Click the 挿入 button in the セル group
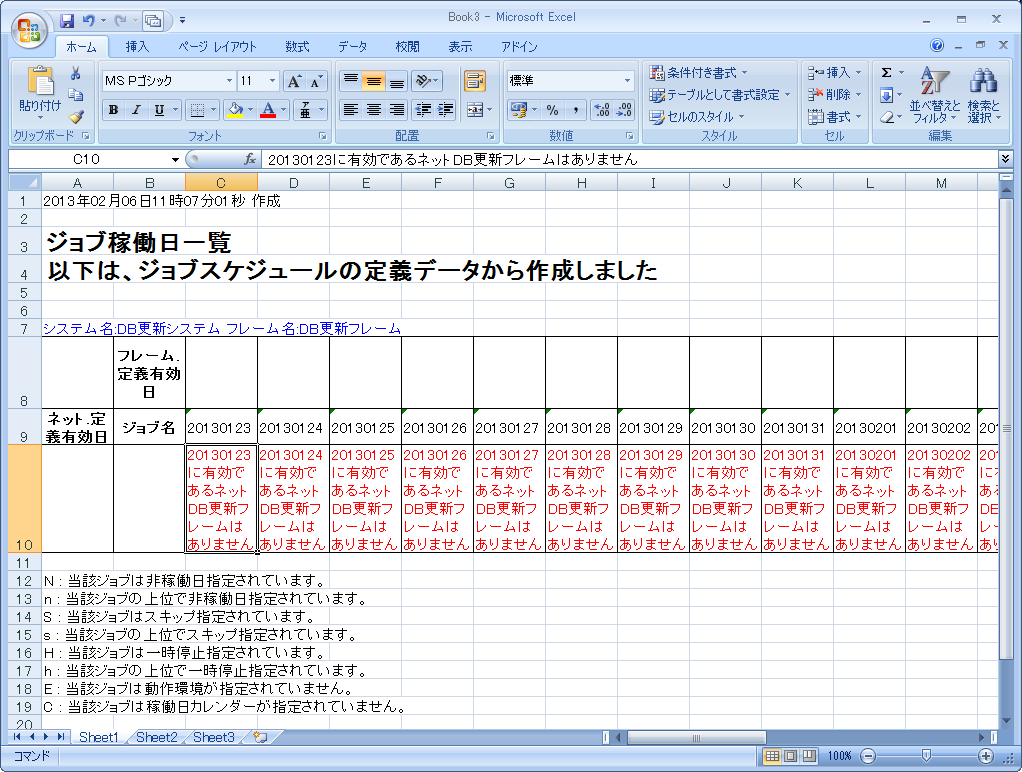 point(834,72)
